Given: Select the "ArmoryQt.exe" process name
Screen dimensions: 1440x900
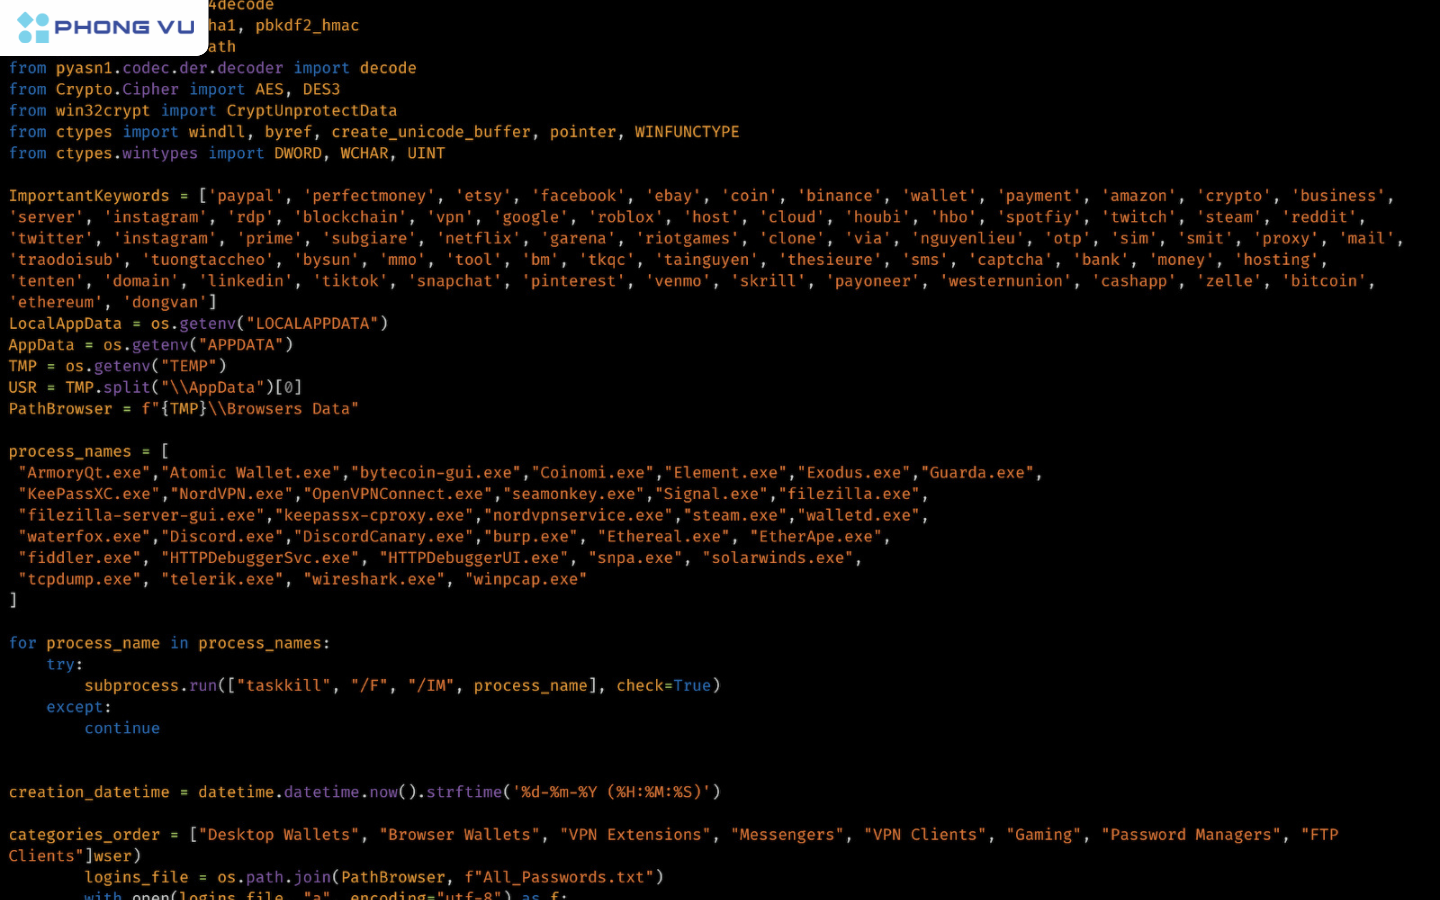Looking at the screenshot, I should tap(85, 472).
